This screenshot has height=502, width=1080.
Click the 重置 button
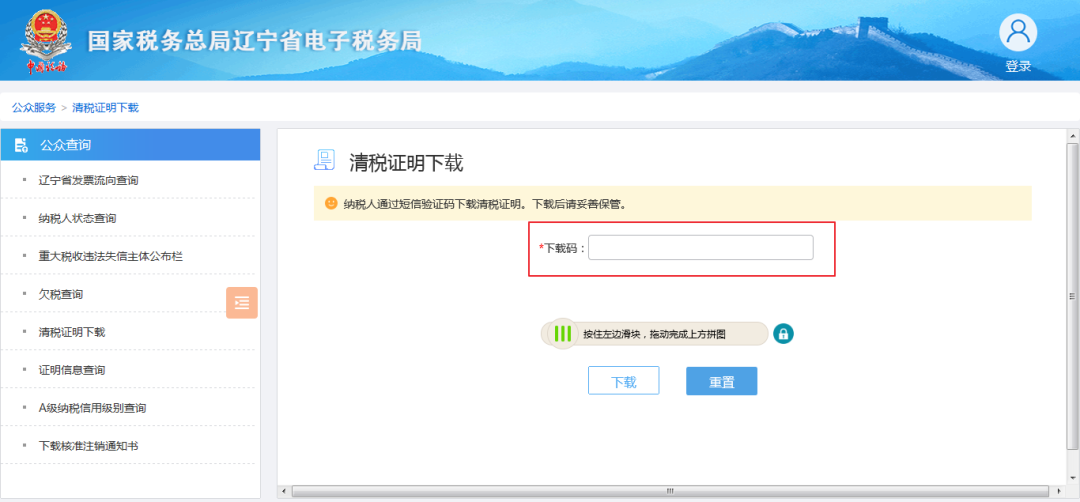721,381
